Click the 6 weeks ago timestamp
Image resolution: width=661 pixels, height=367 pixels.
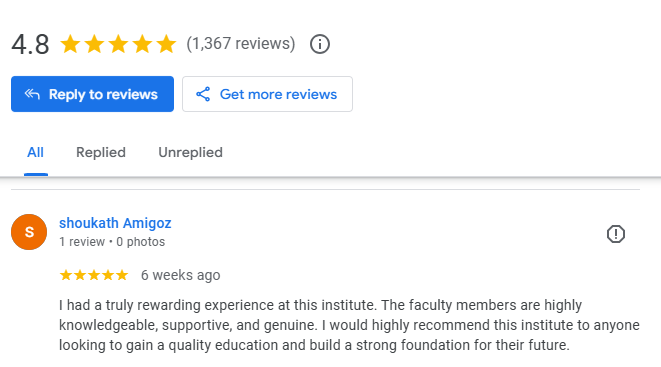[180, 275]
